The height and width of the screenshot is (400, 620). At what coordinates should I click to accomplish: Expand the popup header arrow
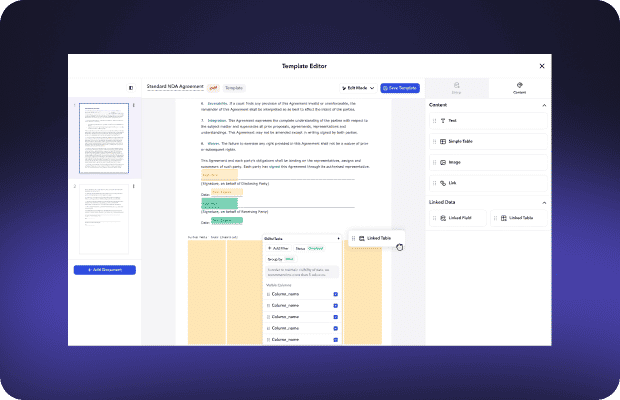click(x=338, y=239)
